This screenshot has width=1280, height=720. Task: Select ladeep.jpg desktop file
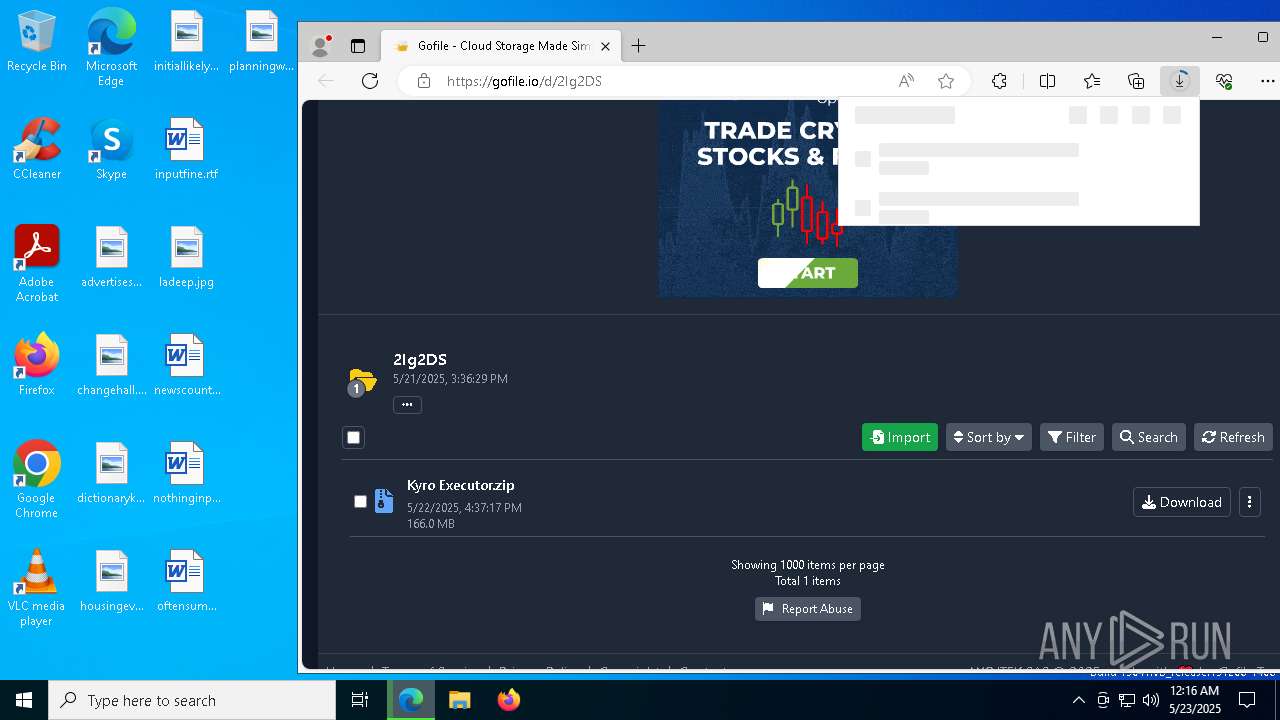tap(186, 257)
